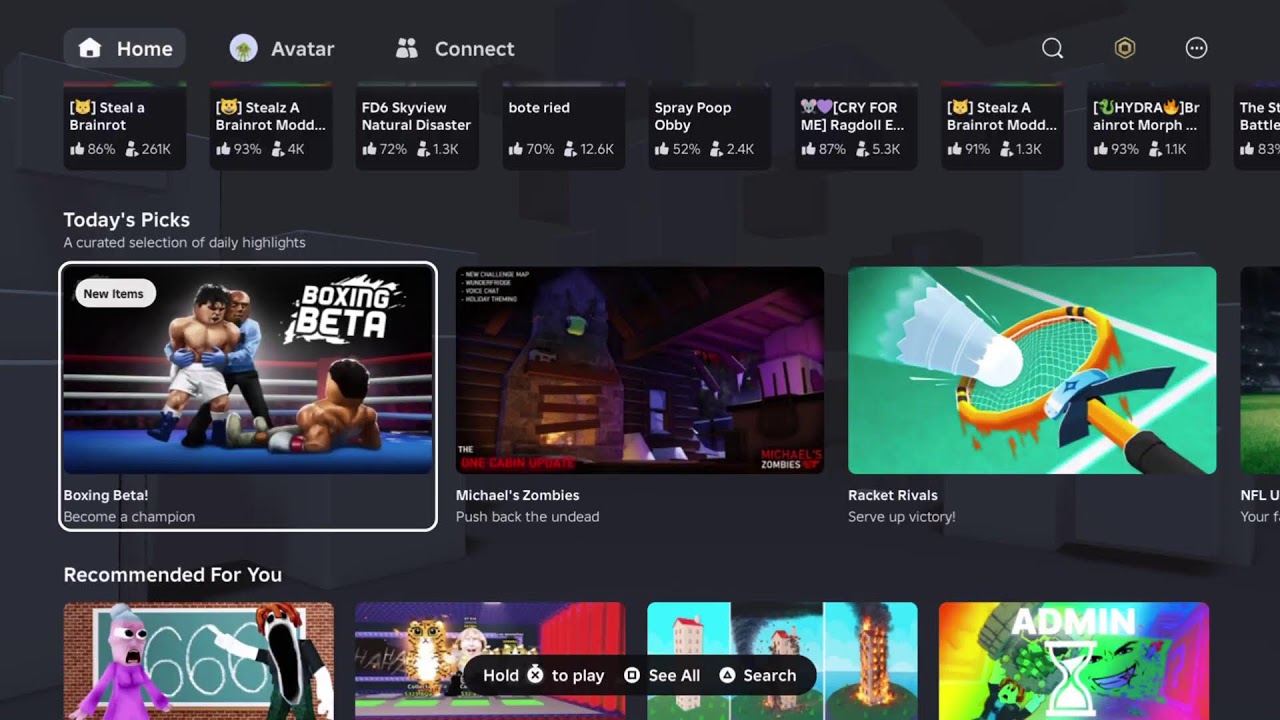Click the triangle button icon by Search

pos(727,675)
